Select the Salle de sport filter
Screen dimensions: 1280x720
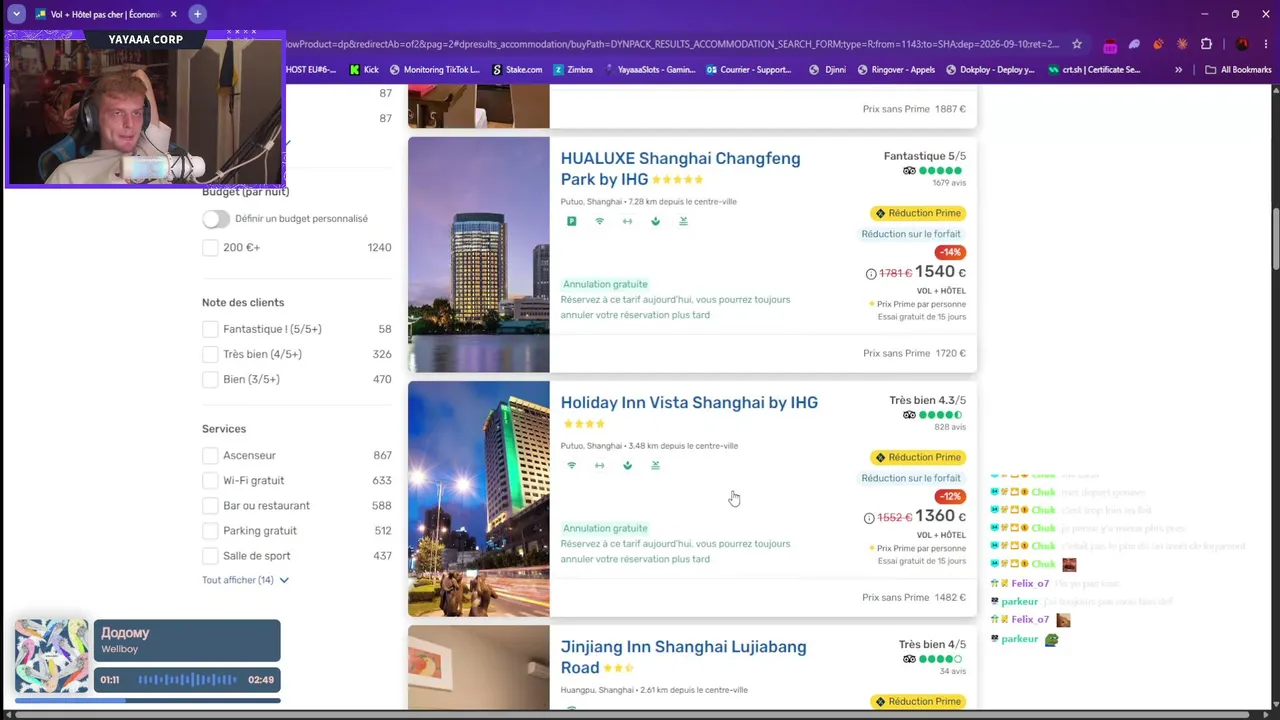[210, 556]
